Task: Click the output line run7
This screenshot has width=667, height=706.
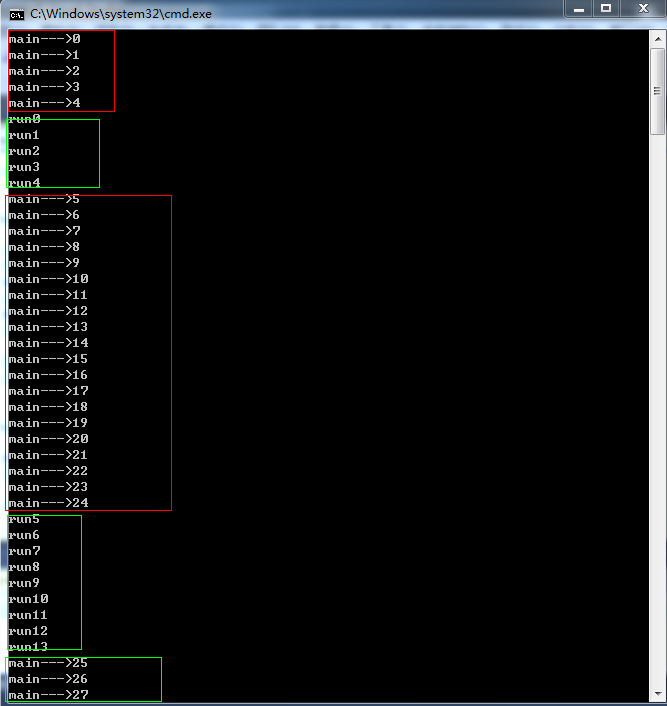Action: [24, 551]
